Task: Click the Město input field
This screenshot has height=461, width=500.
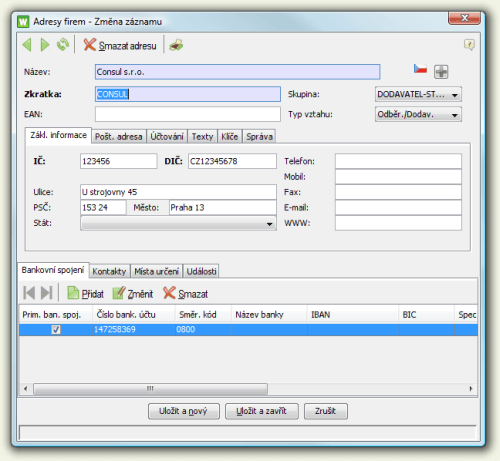Action: click(223, 208)
